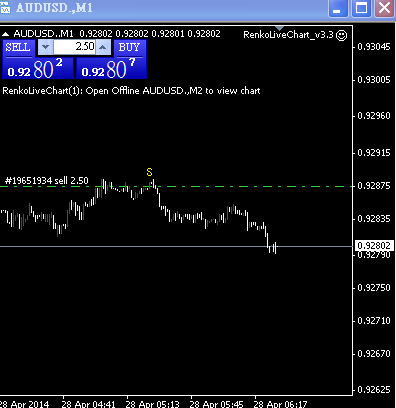This screenshot has width=396, height=408.
Task: Click the chart window icon in title bar
Action: click(5, 8)
